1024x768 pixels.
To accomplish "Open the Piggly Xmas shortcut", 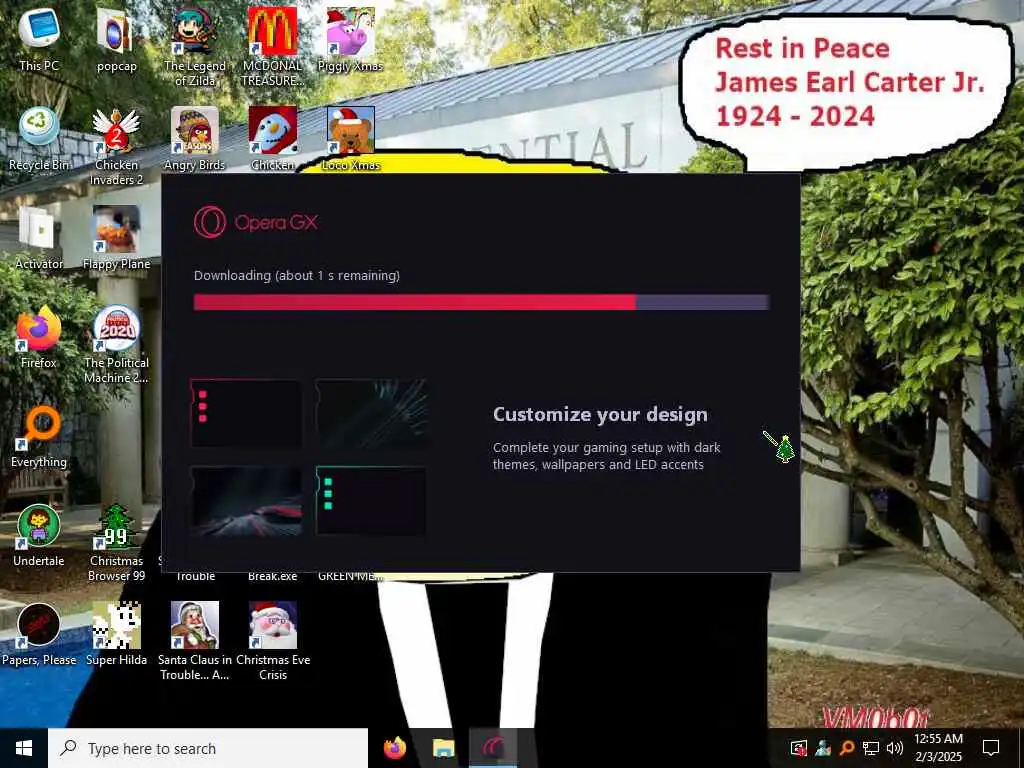I will pyautogui.click(x=350, y=38).
